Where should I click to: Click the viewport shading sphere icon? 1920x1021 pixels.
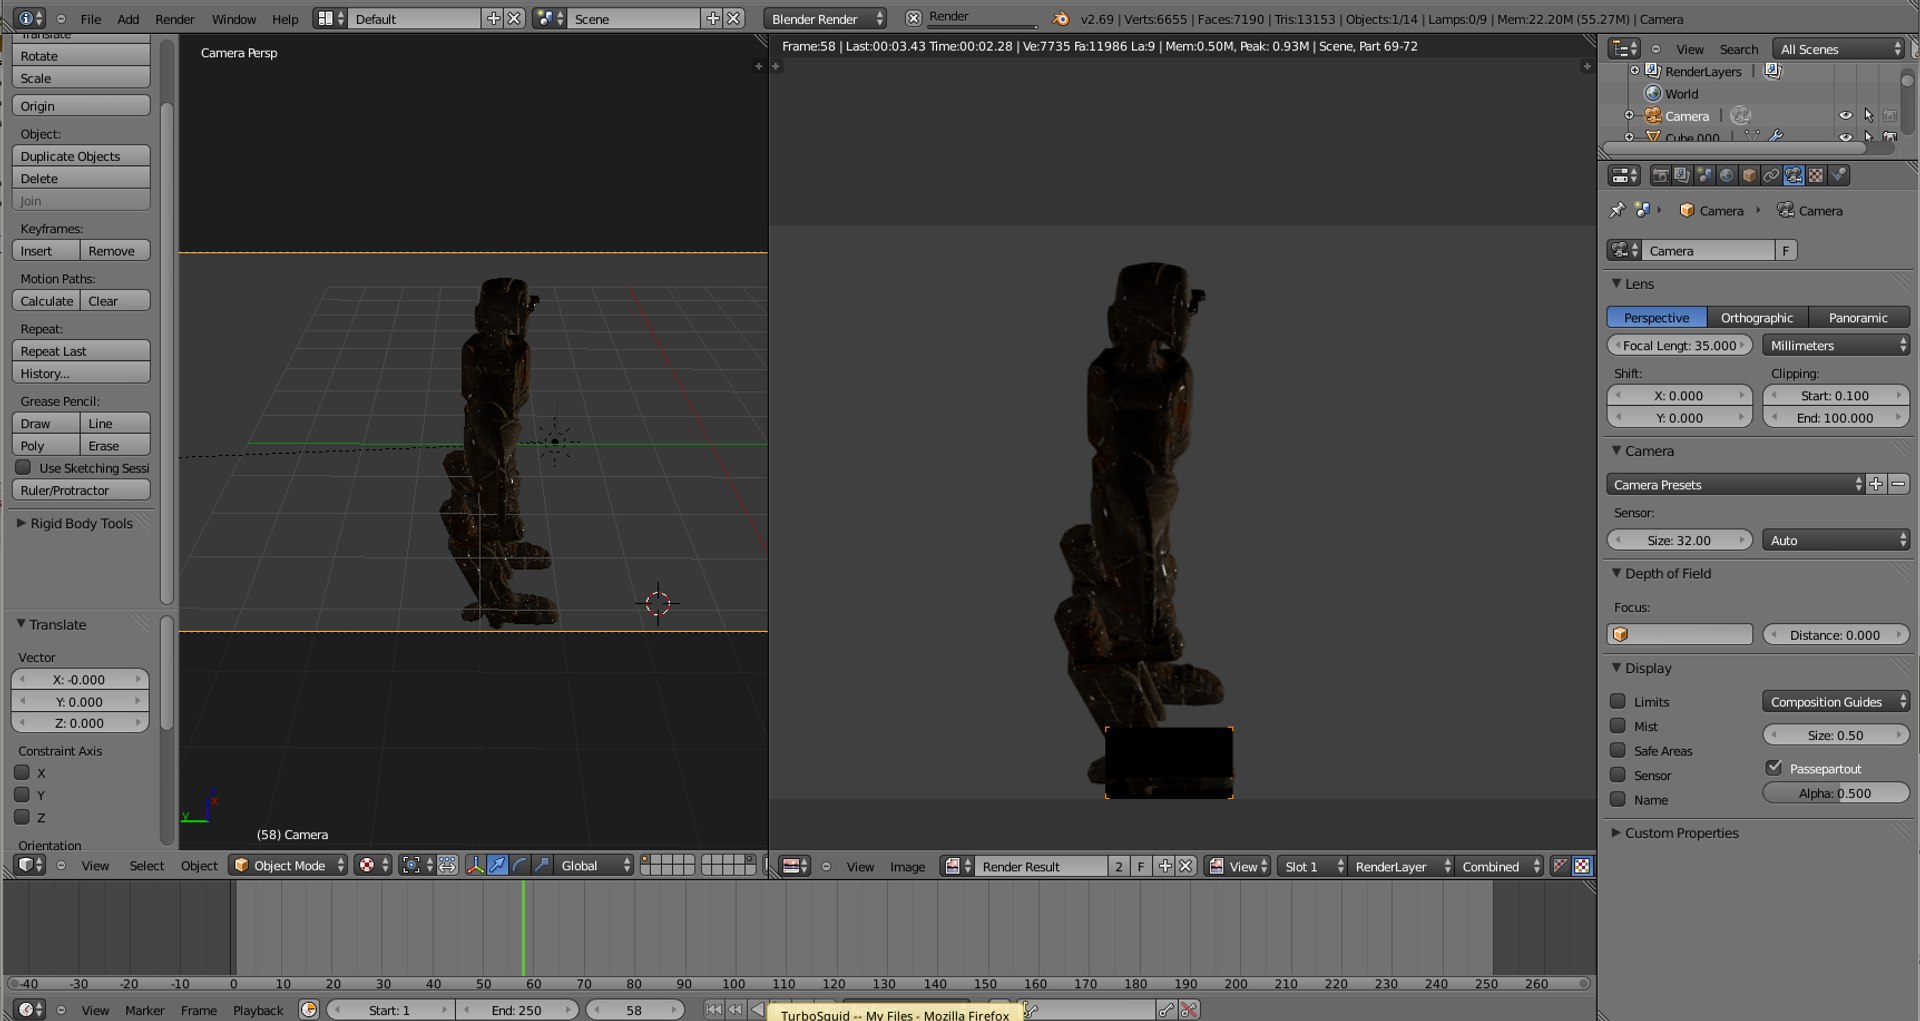tap(373, 865)
